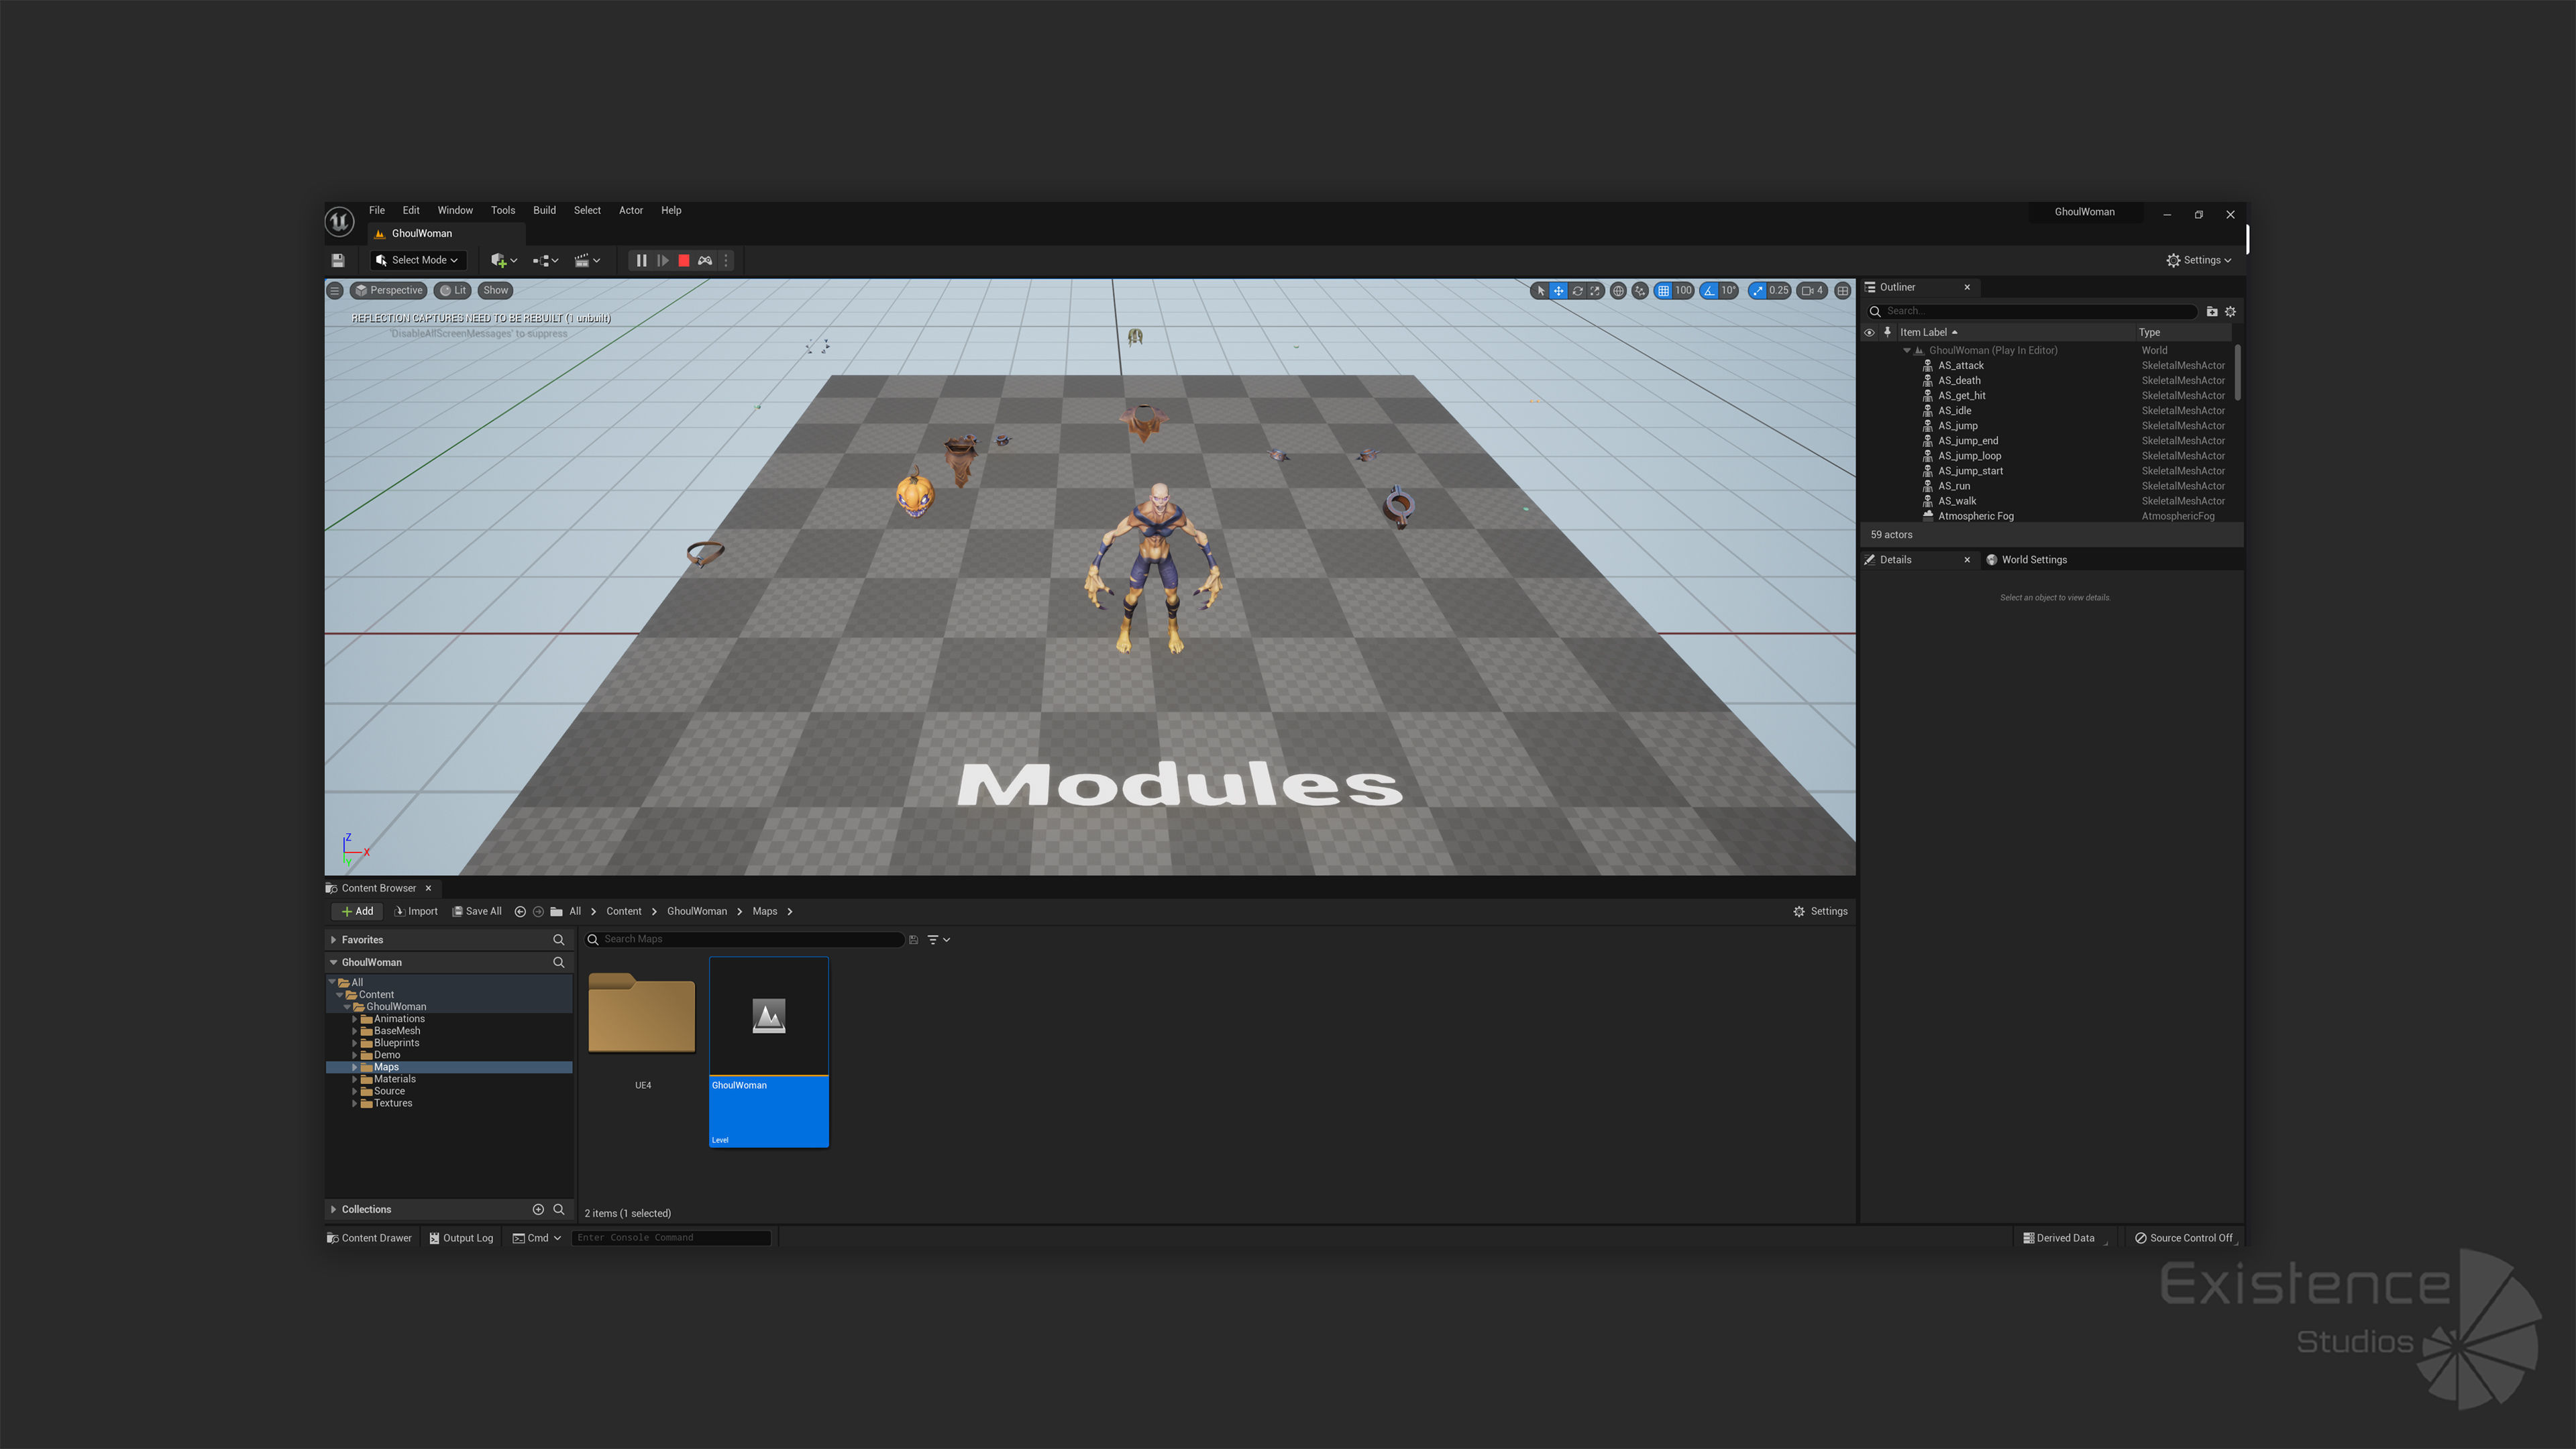The height and width of the screenshot is (1449, 2576).
Task: Click the globe coordinate system icon
Action: coord(1618,291)
